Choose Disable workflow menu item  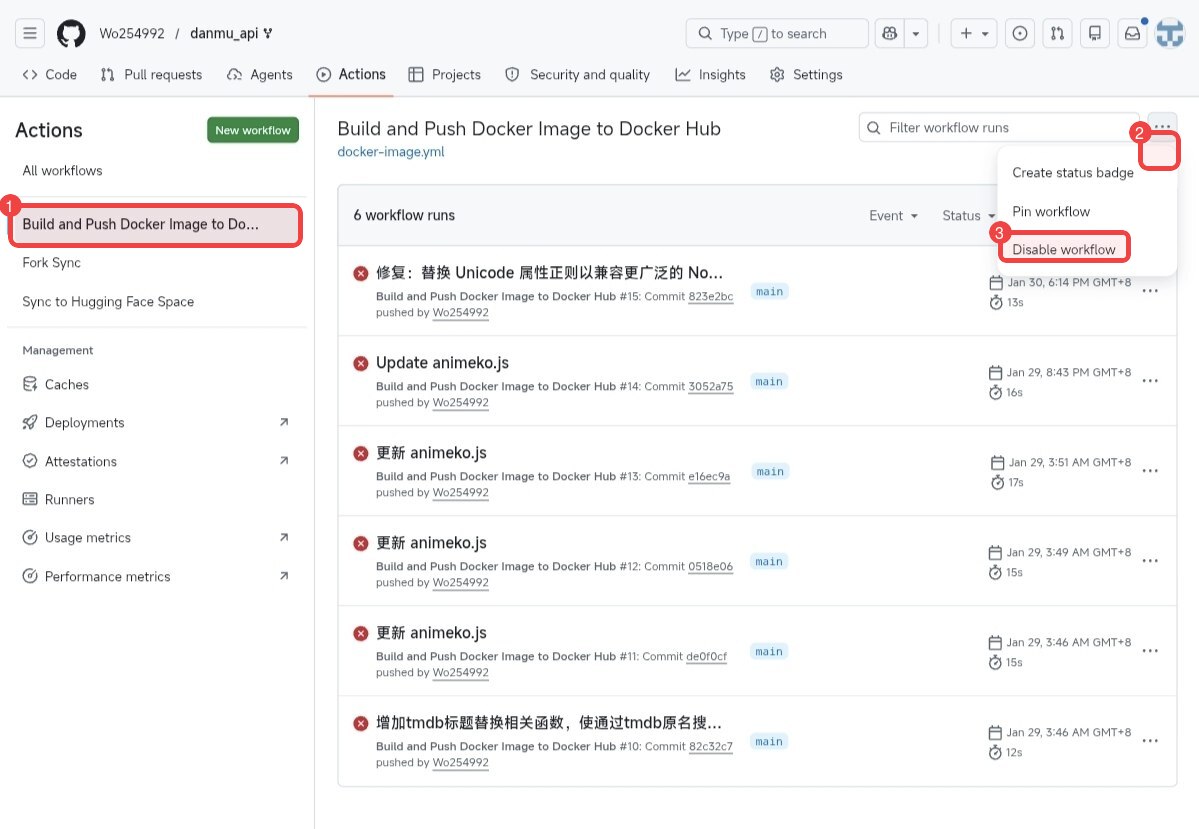click(1064, 249)
